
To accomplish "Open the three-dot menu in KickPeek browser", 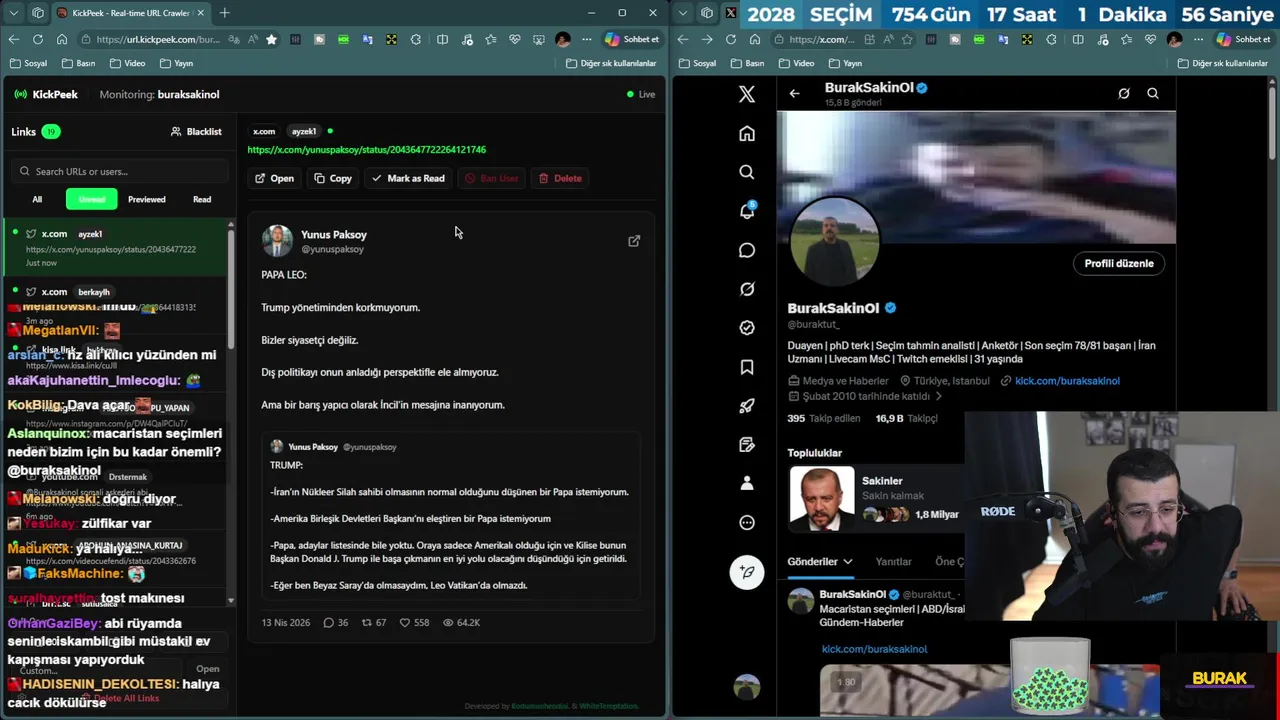I will coord(585,39).
